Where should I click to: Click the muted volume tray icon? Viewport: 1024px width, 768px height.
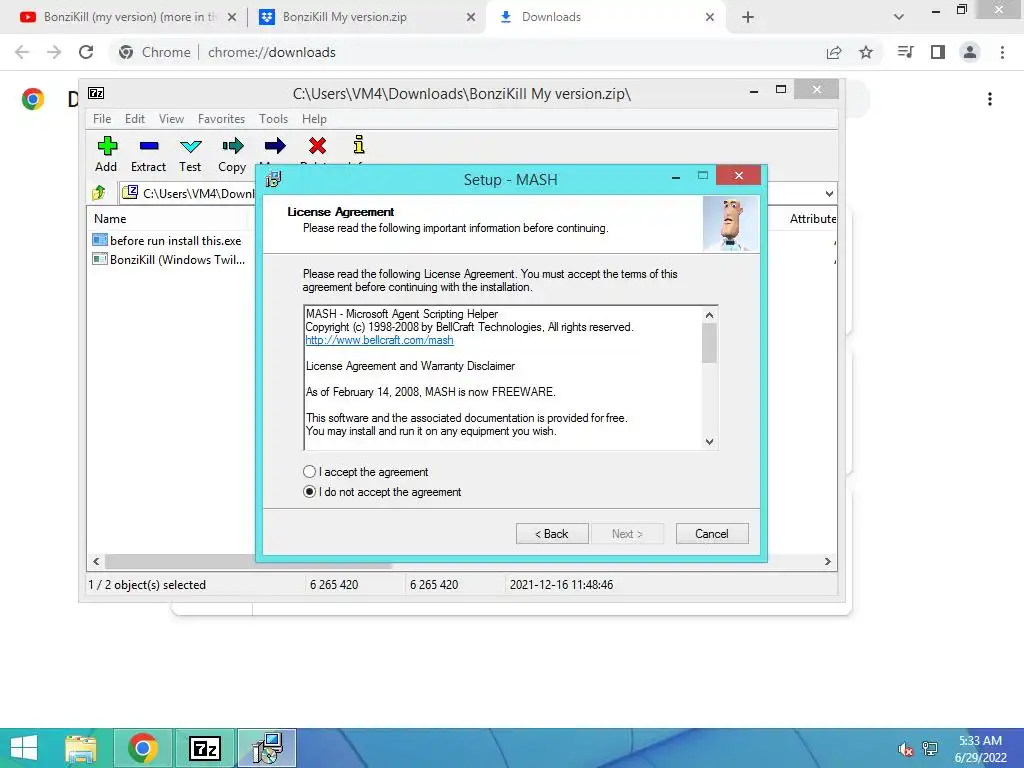[x=905, y=749]
